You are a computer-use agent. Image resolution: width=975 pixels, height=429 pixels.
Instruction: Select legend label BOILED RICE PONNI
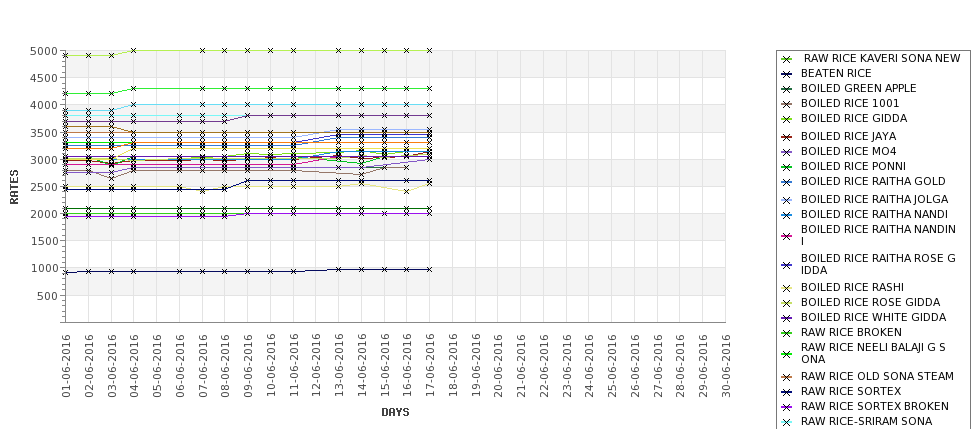(x=853, y=166)
